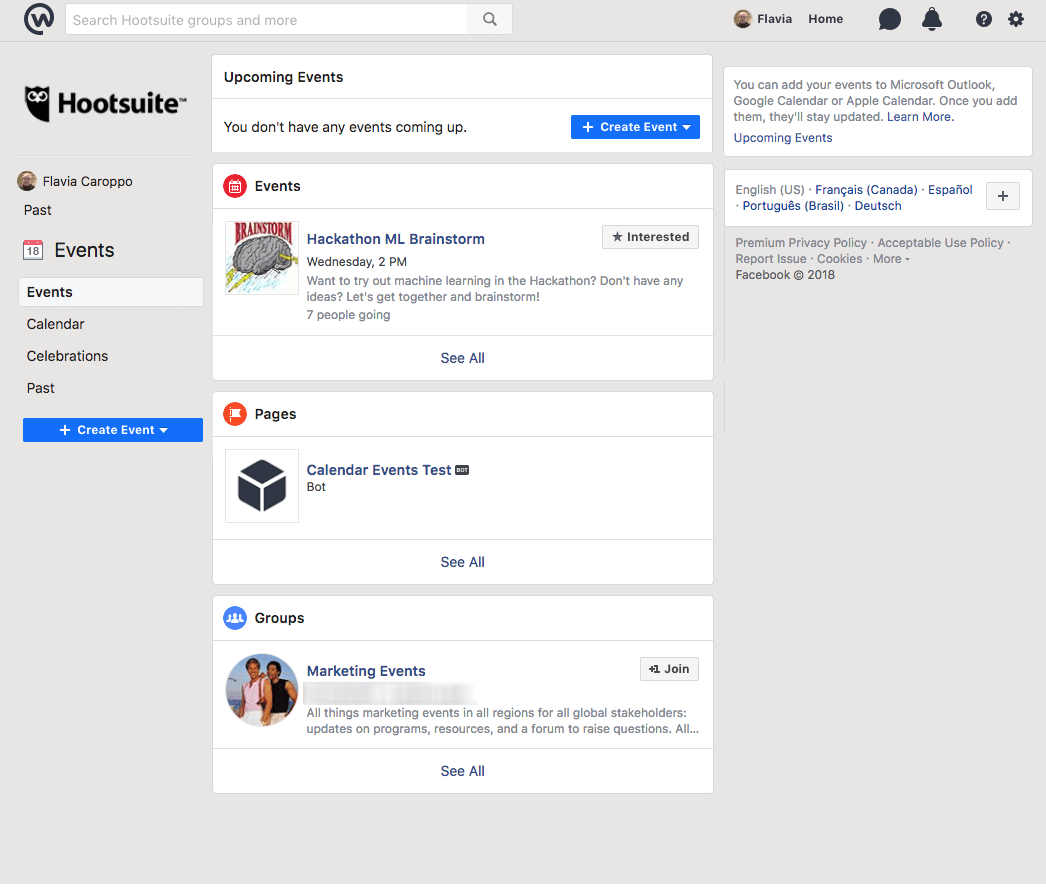Mark Interested for Hackathon ML Brainstorm
Screen dimensions: 1046x888
tap(650, 237)
